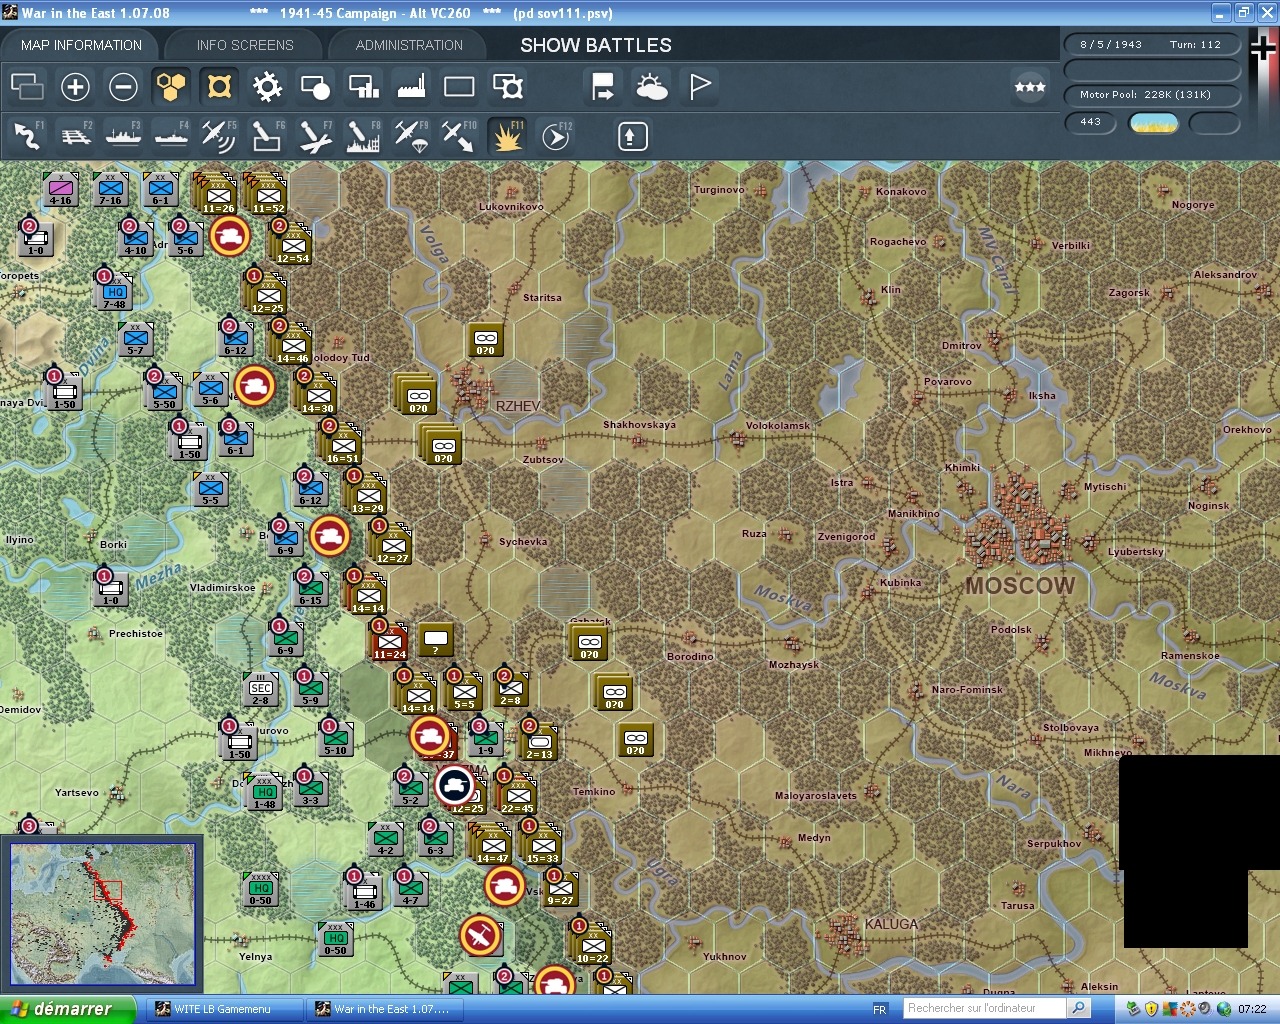Click the overlapping windows toolbar icon
The width and height of the screenshot is (1280, 1024).
[x=27, y=87]
